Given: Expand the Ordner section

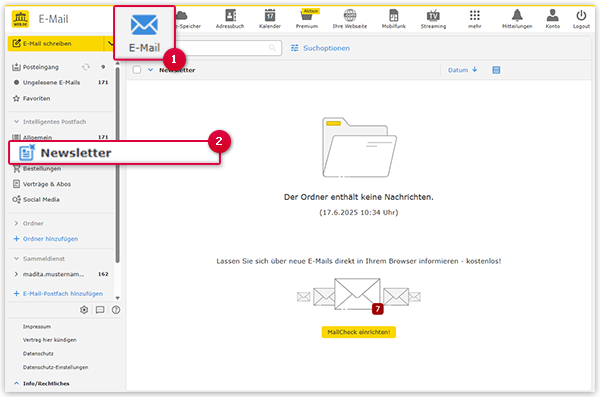Looking at the screenshot, I should click(16, 223).
